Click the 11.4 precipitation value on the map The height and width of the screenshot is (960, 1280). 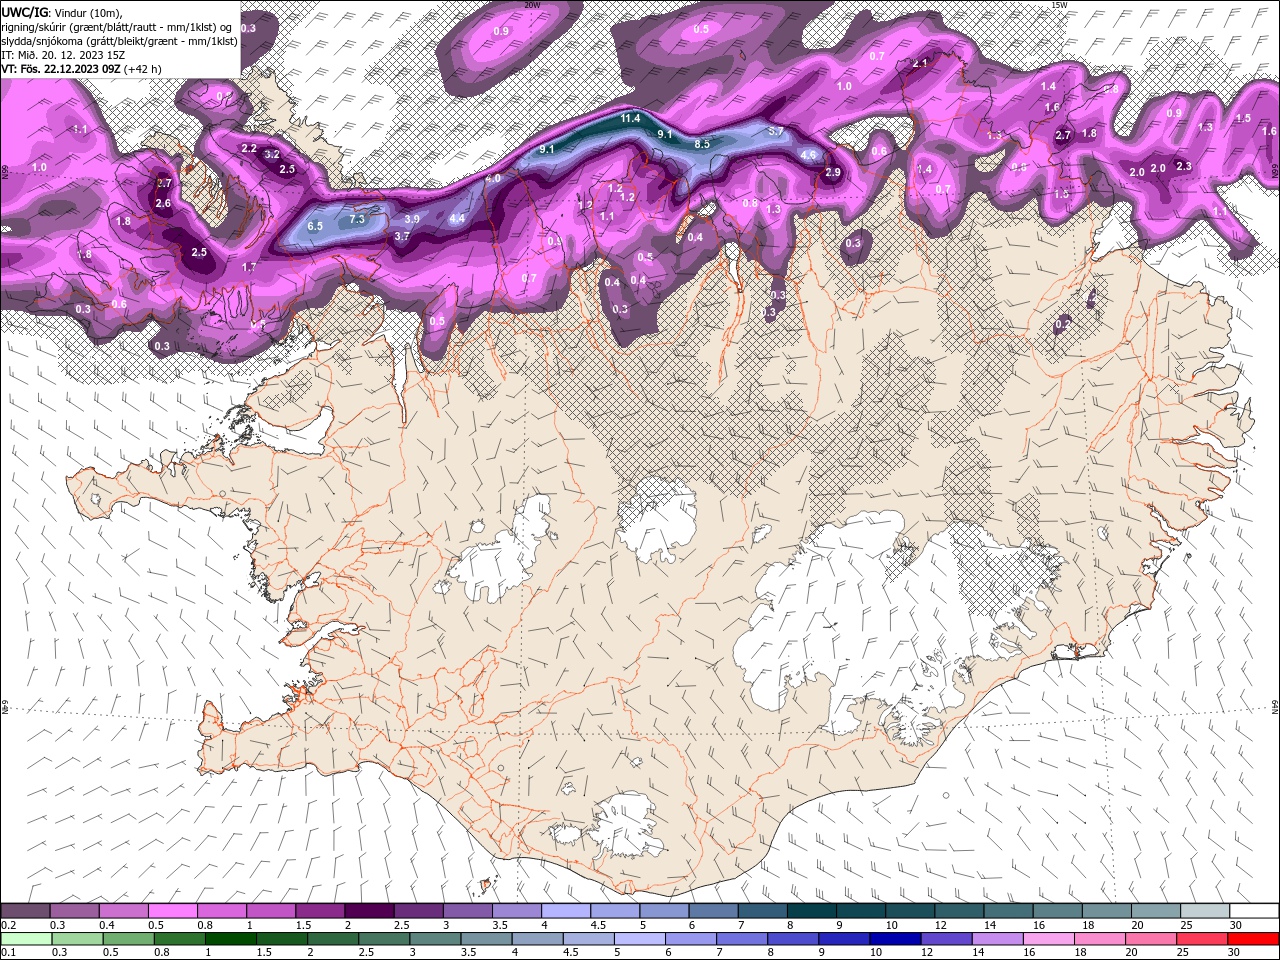pyautogui.click(x=630, y=118)
